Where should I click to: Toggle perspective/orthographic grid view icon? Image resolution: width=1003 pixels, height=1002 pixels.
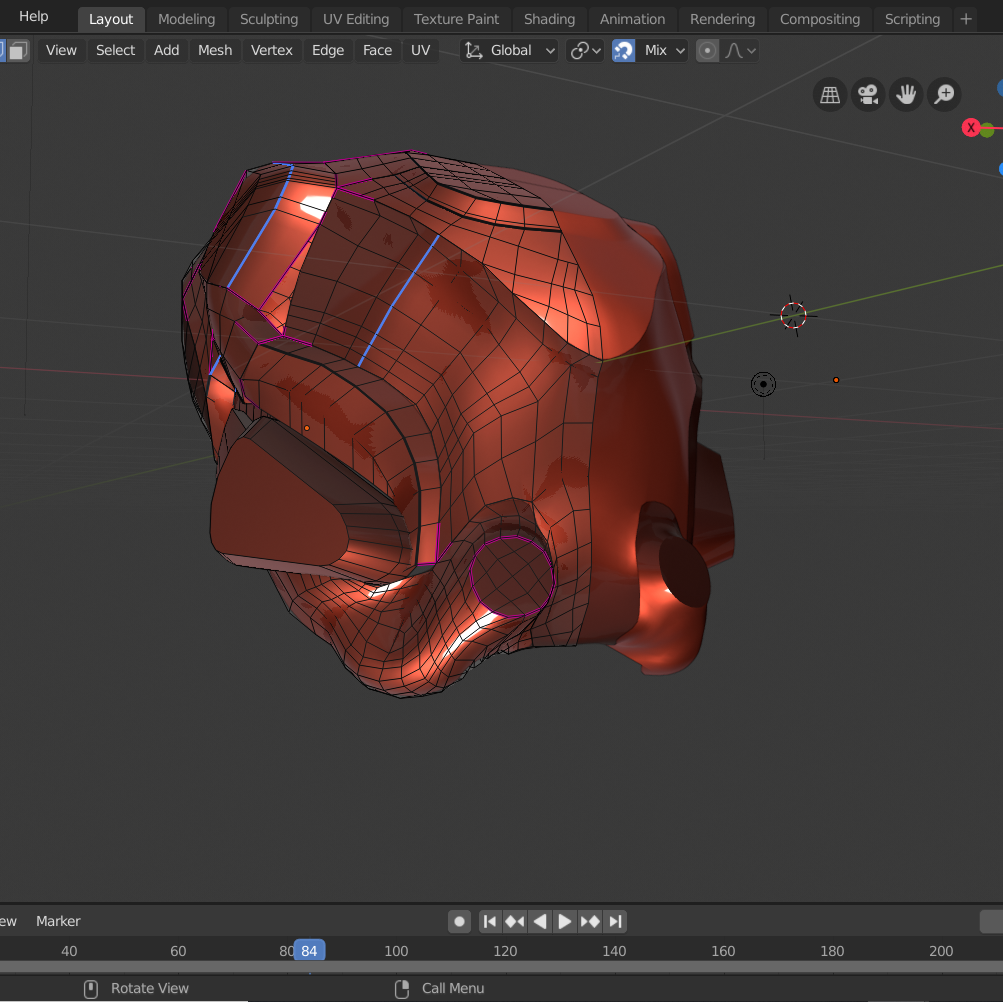pos(830,95)
